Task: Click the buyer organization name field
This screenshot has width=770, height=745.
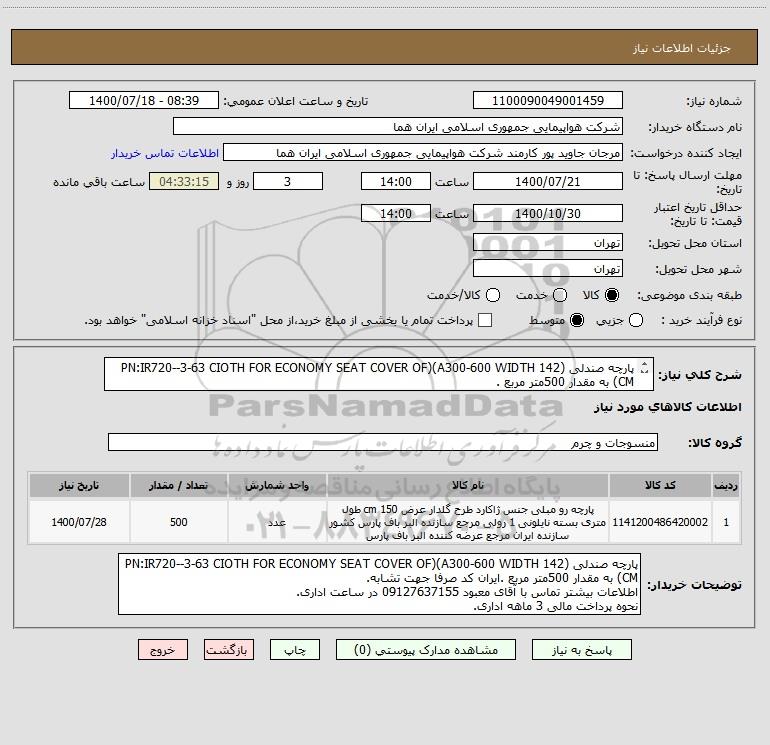Action: coord(398,126)
